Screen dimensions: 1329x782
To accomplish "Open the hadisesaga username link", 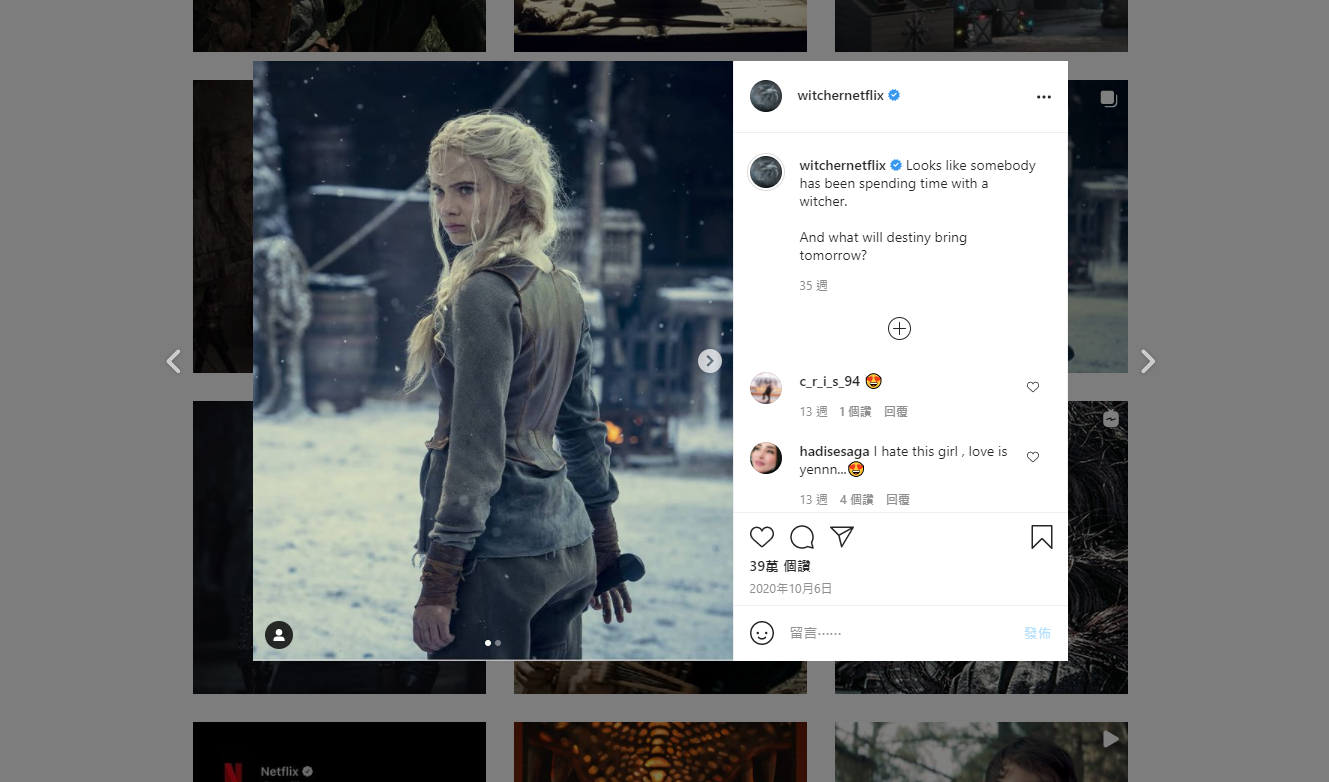I will click(x=835, y=451).
